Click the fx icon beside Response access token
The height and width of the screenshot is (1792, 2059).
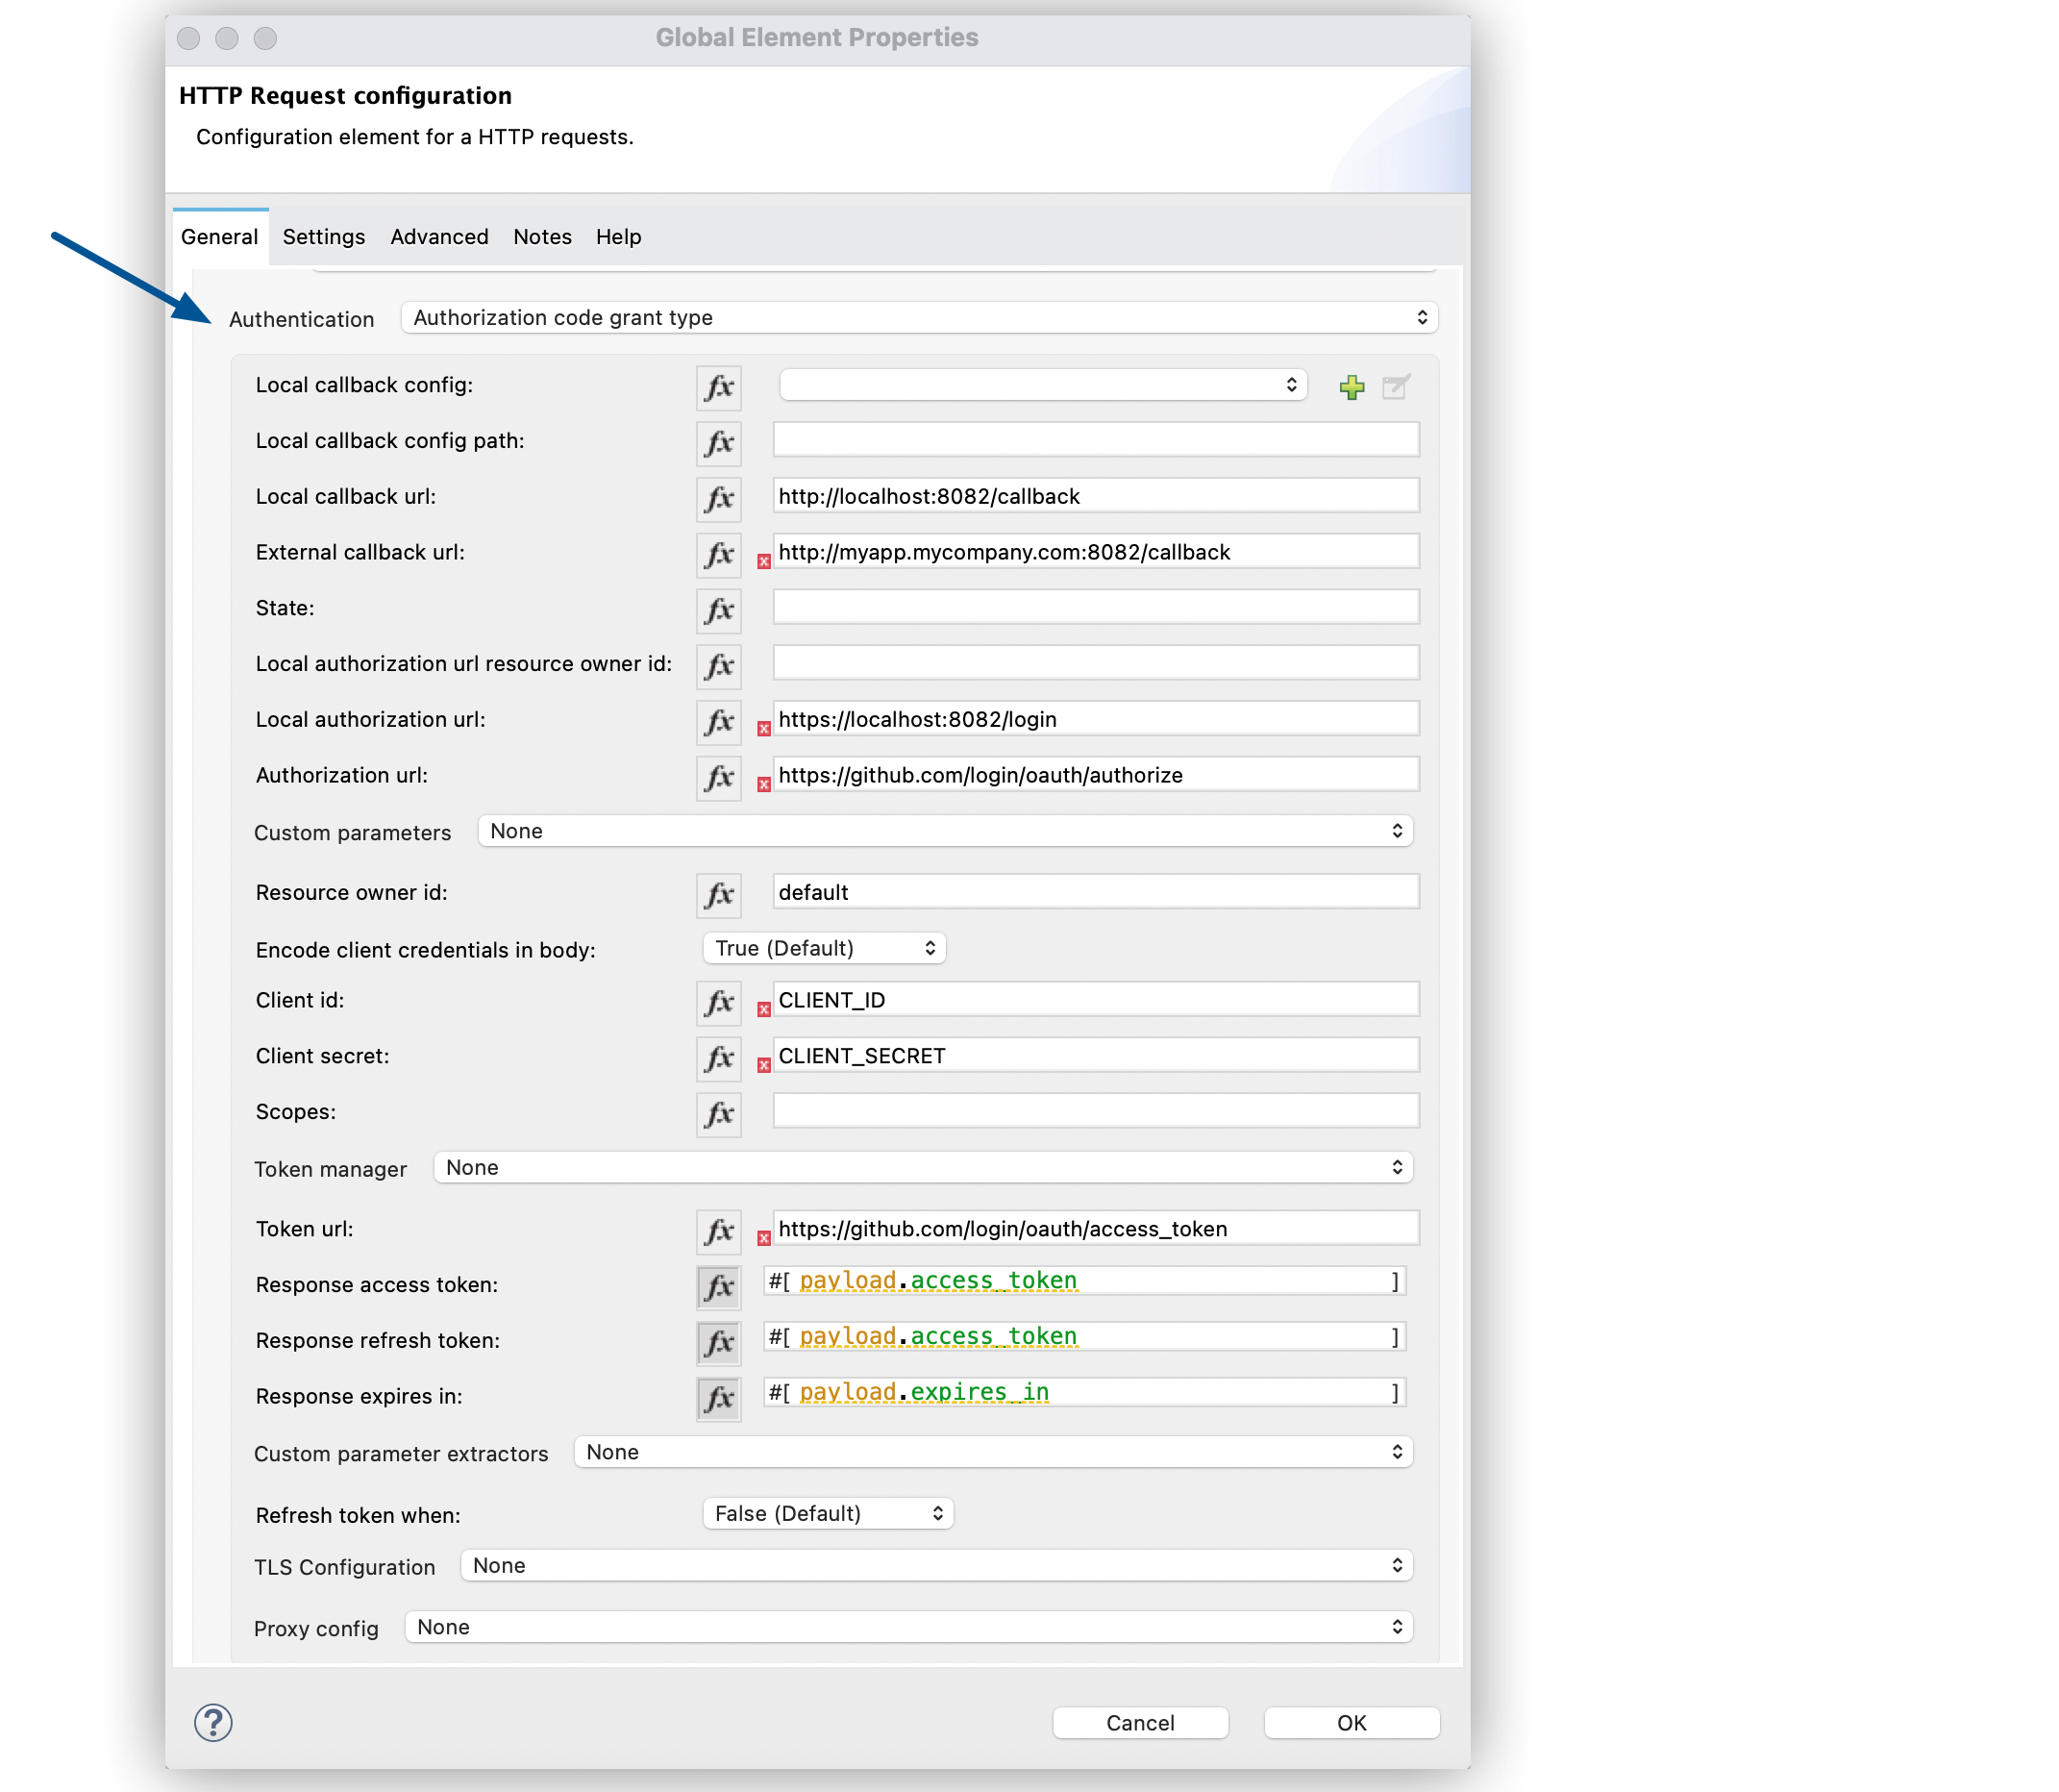pyautogui.click(x=718, y=1287)
